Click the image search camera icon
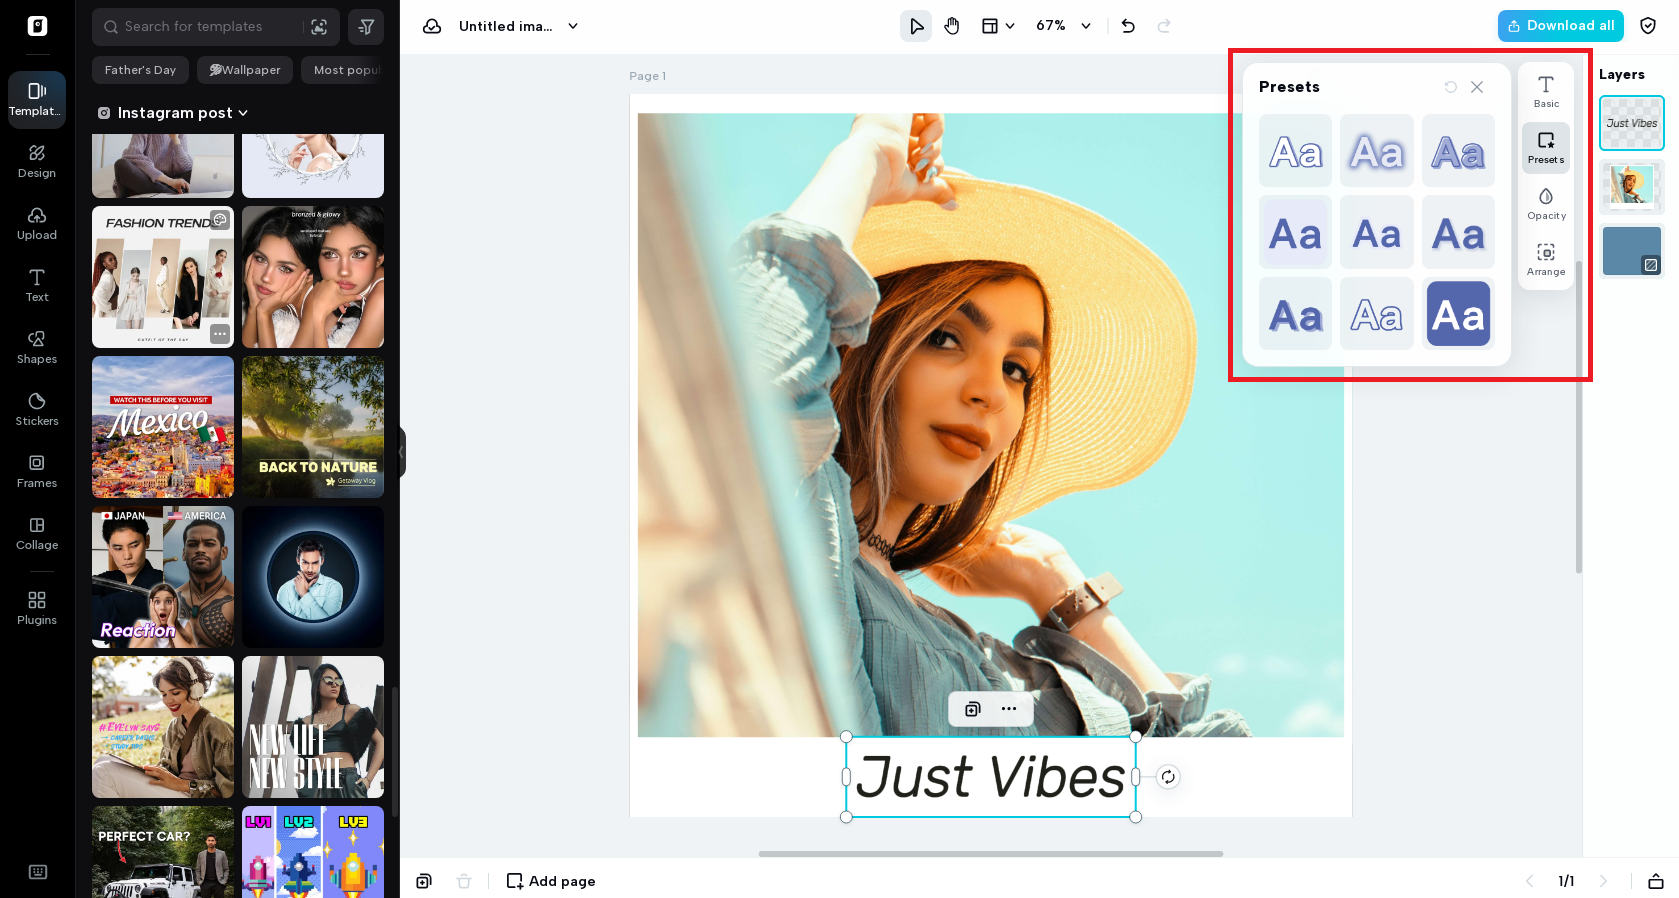The image size is (1679, 898). pyautogui.click(x=319, y=27)
